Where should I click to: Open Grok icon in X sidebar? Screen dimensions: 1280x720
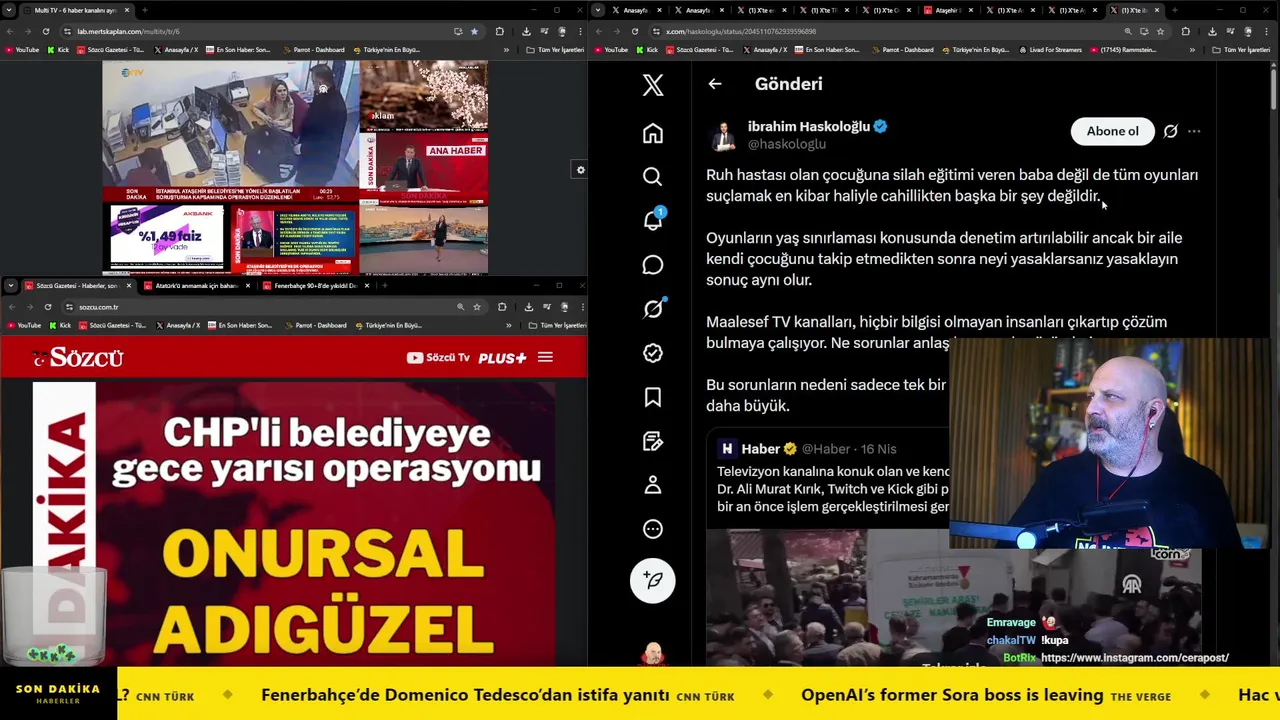pyautogui.click(x=653, y=309)
